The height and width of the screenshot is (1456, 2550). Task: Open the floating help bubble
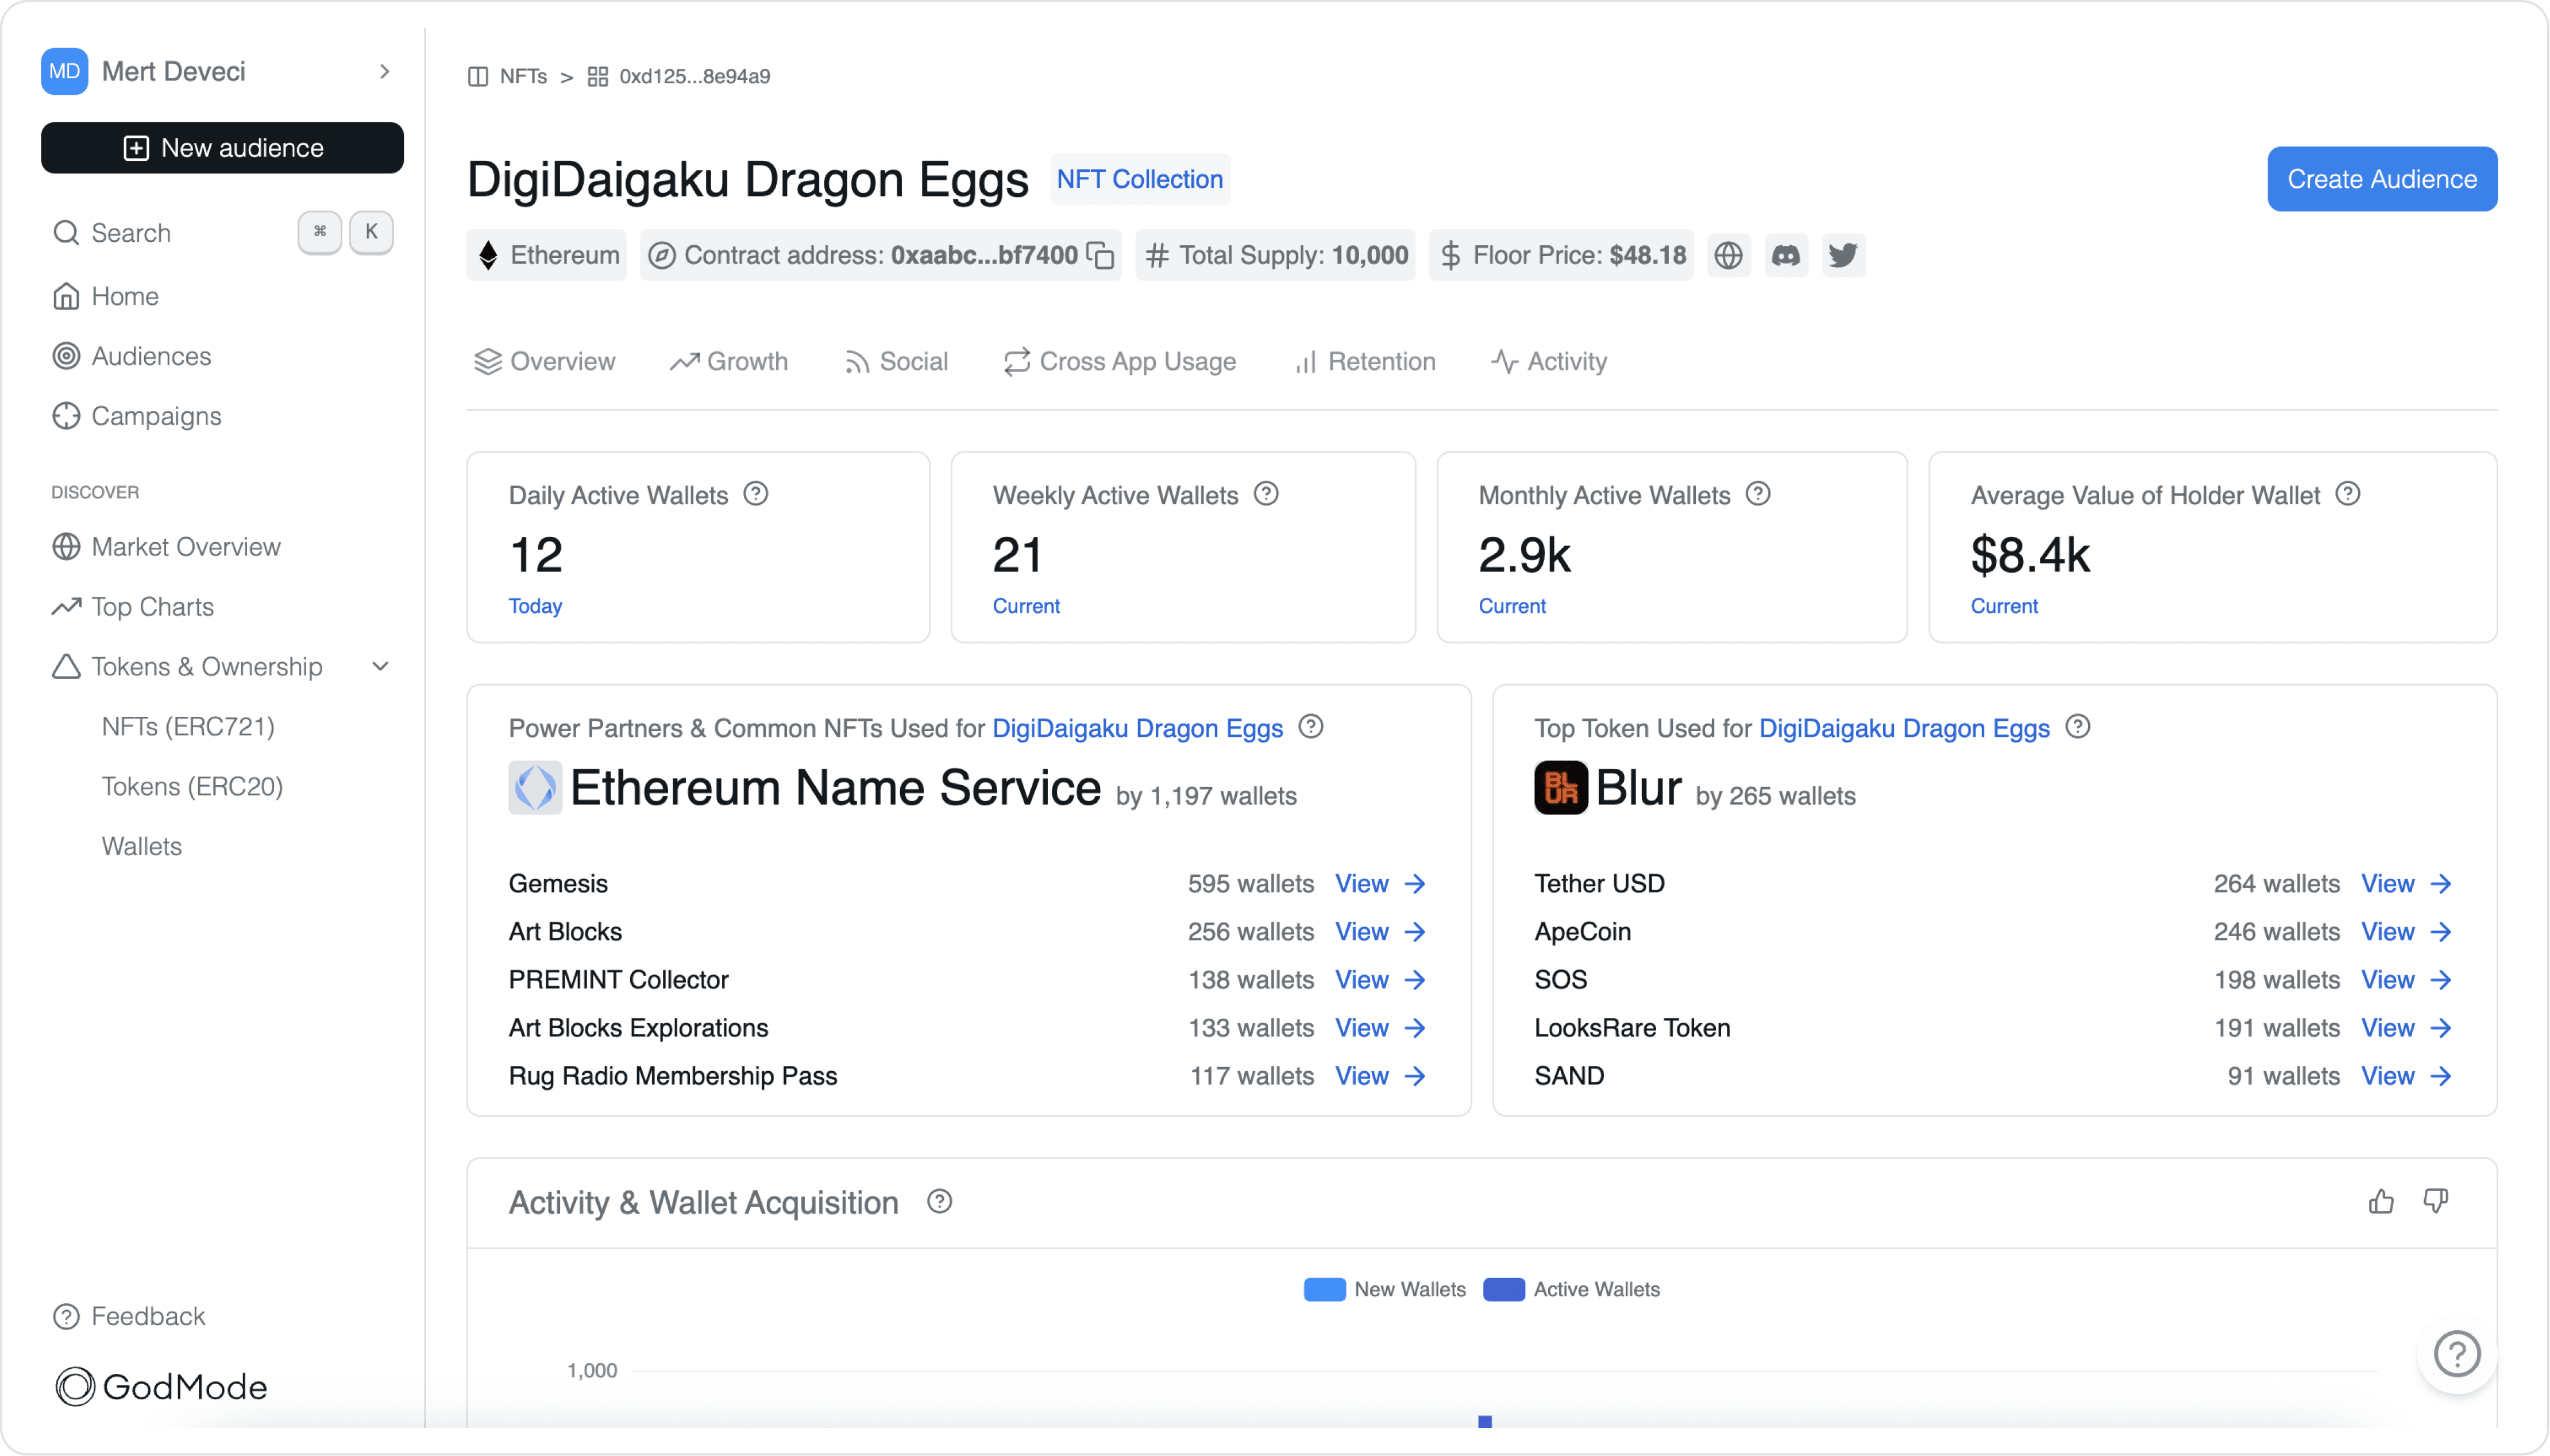pos(2456,1354)
